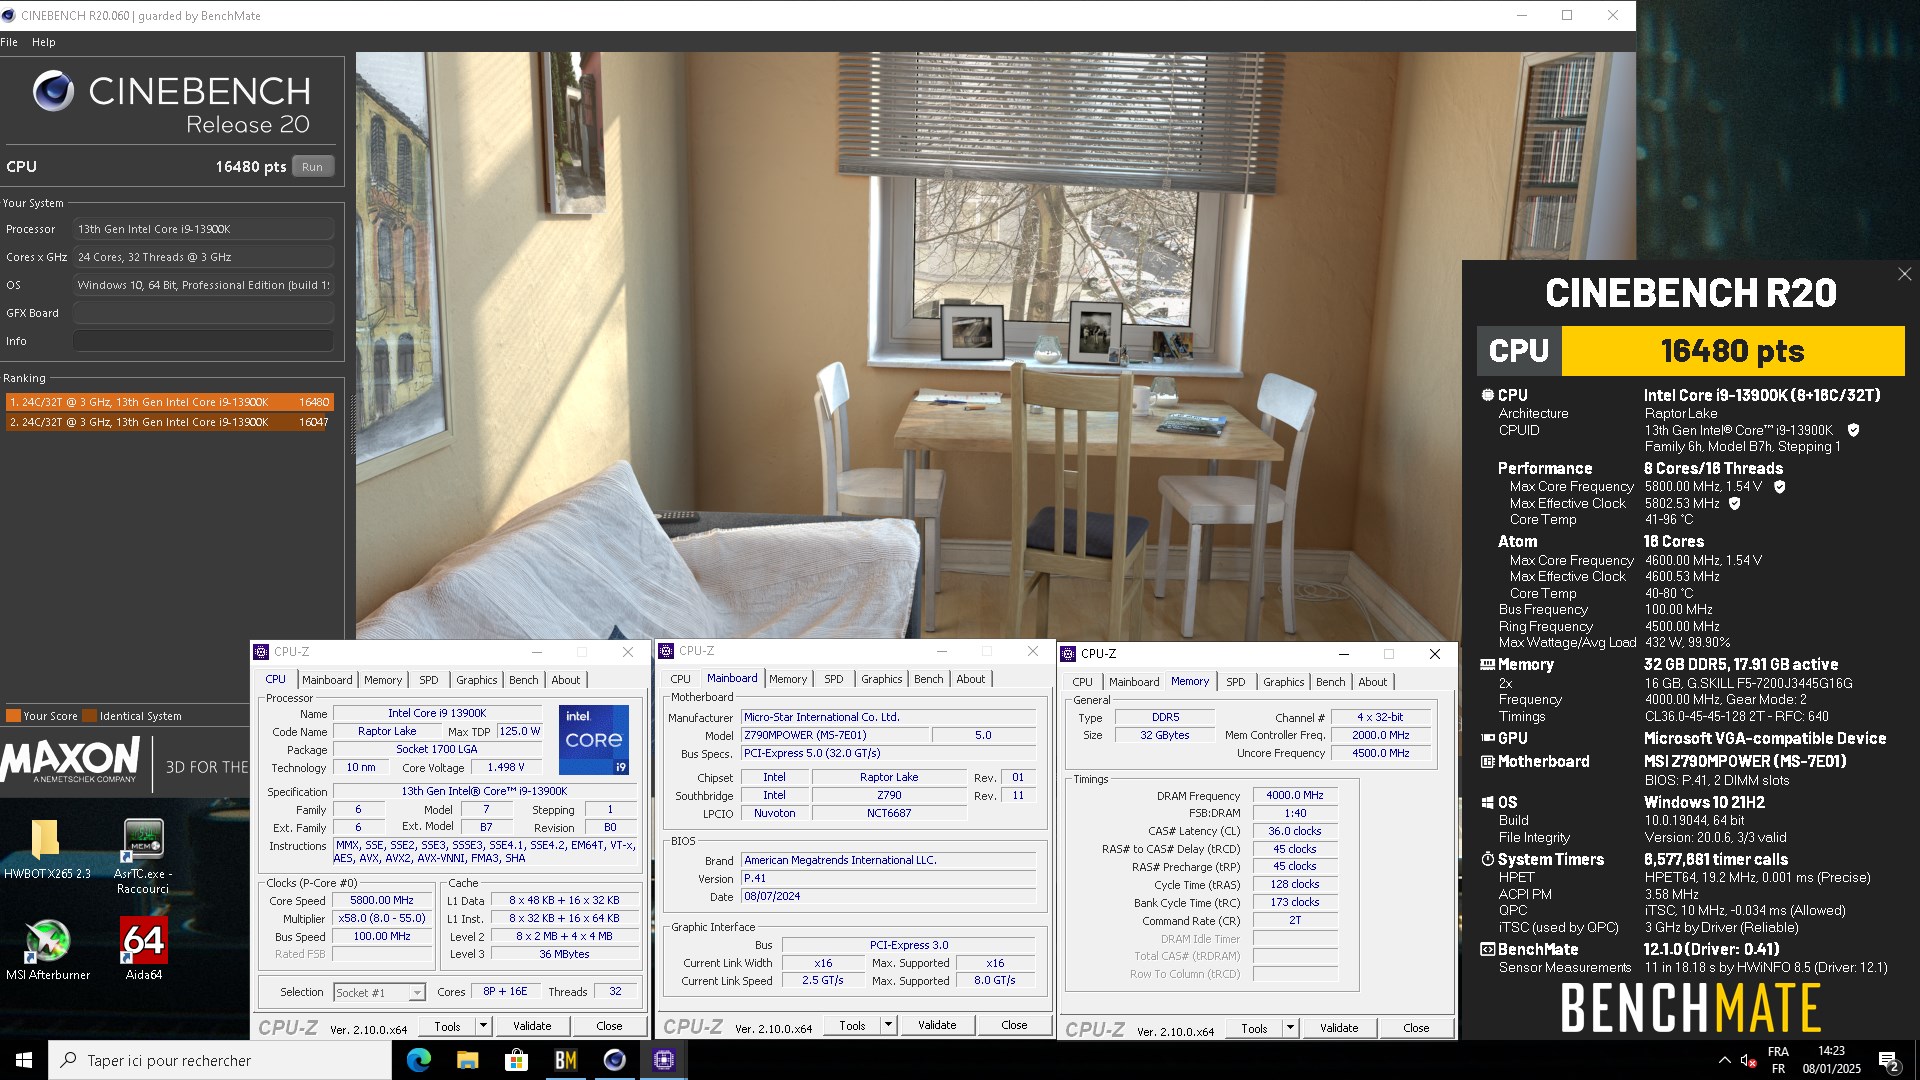This screenshot has width=1920, height=1080.
Task: Open SPD tab in Memory CPU-Z window
Action: [x=1236, y=682]
